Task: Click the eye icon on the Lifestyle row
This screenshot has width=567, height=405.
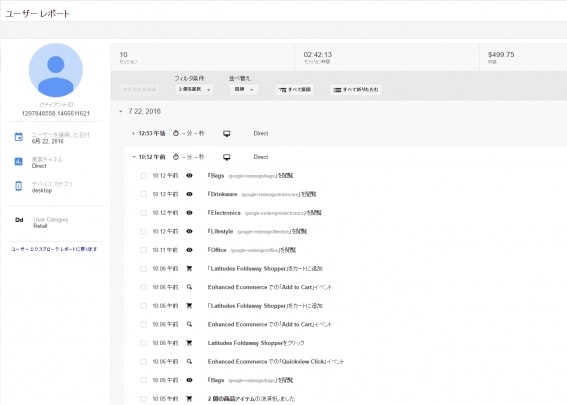Action: click(189, 231)
